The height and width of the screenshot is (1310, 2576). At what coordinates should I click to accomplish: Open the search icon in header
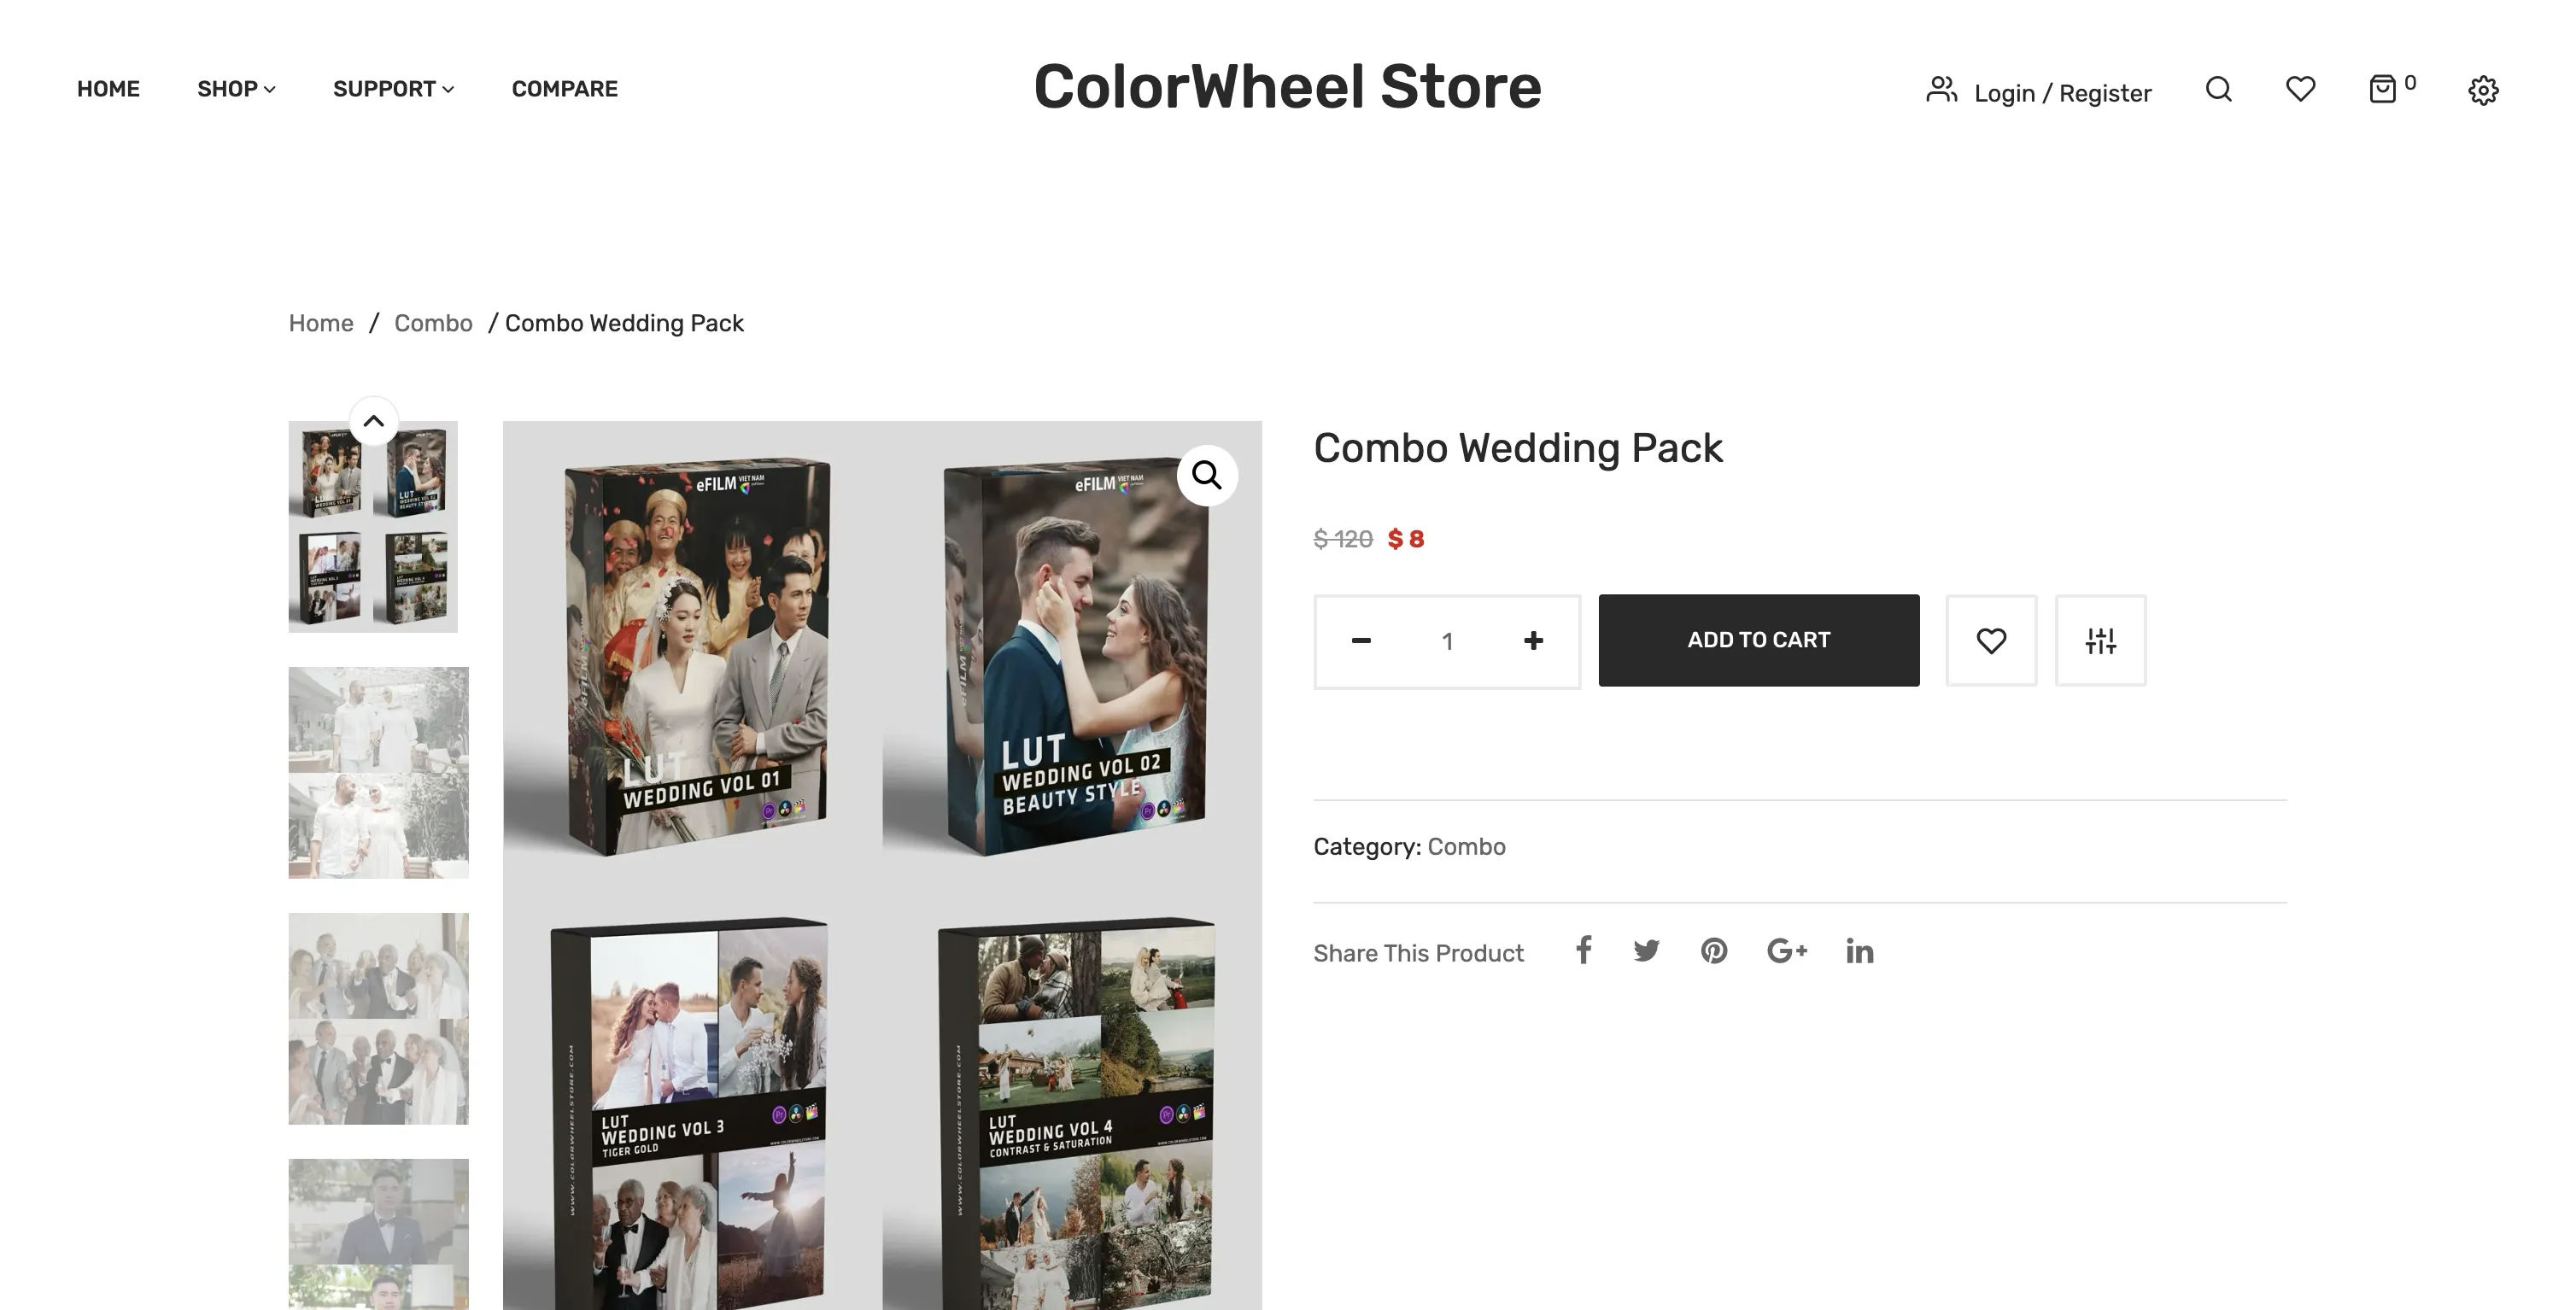[2218, 90]
